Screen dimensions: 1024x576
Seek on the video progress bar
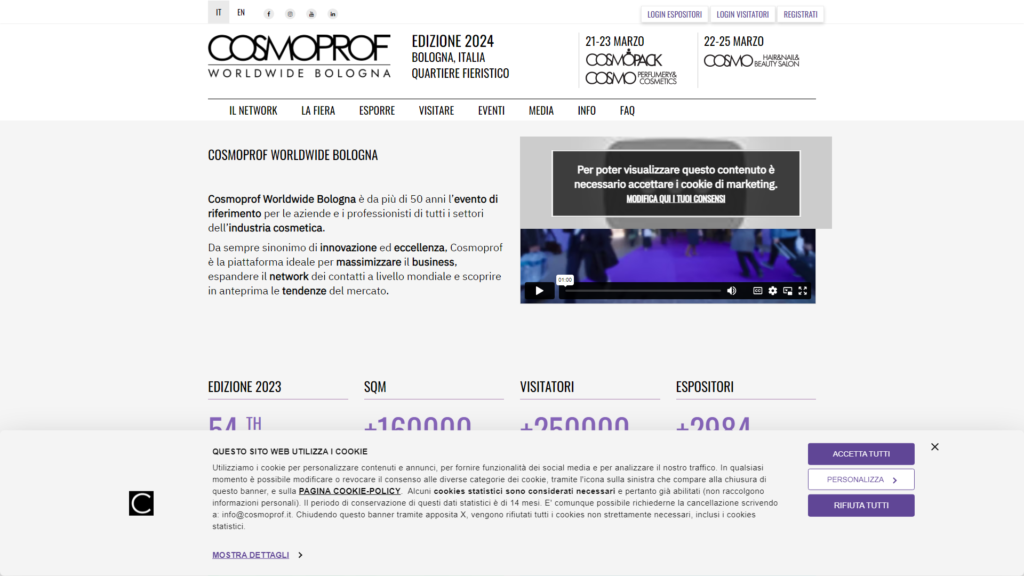click(x=643, y=291)
